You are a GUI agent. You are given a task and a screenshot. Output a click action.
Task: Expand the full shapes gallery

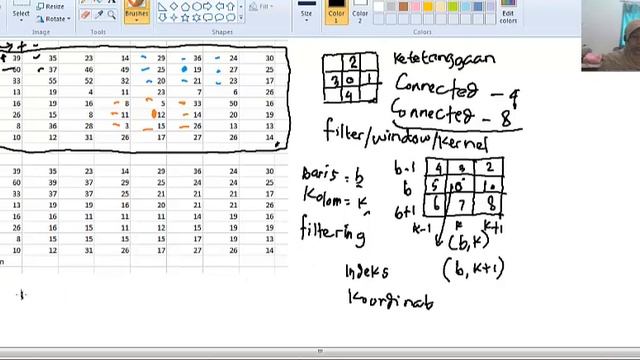[241, 18]
